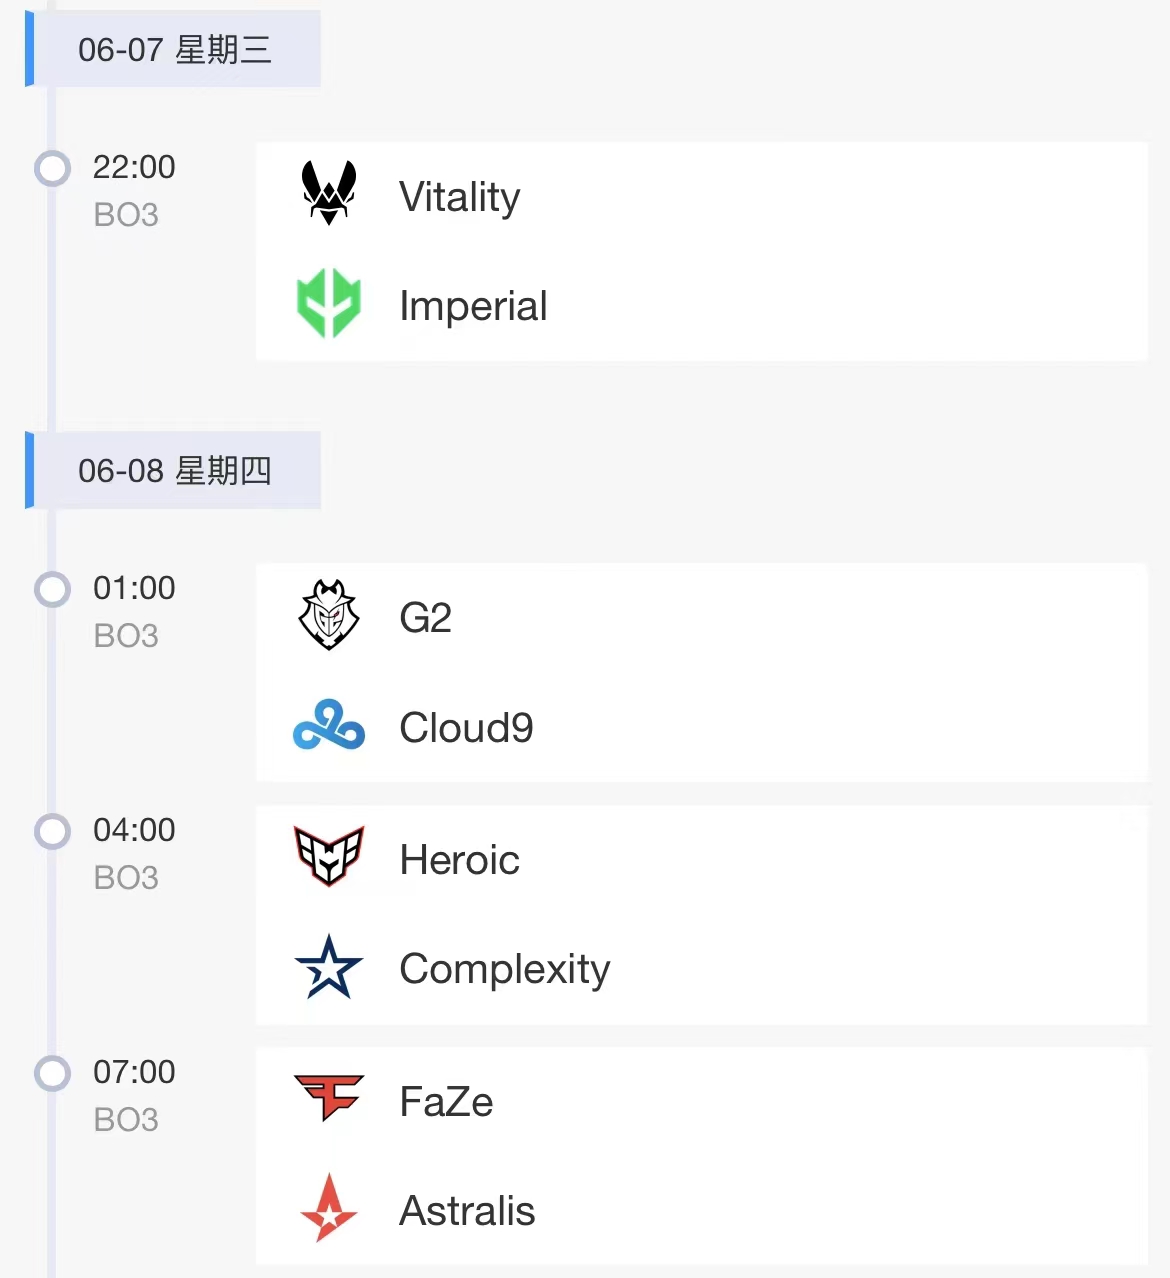Click the Heroic team logo
Viewport: 1170px width, 1278px height.
328,856
